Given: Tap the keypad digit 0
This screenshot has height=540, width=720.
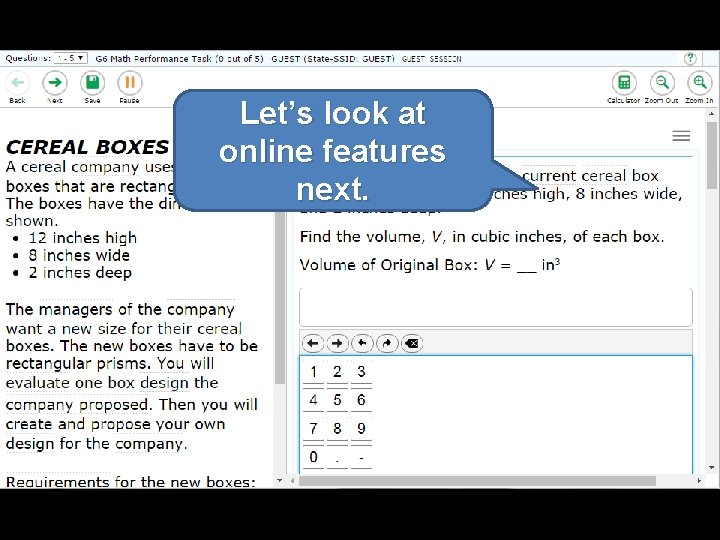Looking at the screenshot, I should tap(313, 457).
